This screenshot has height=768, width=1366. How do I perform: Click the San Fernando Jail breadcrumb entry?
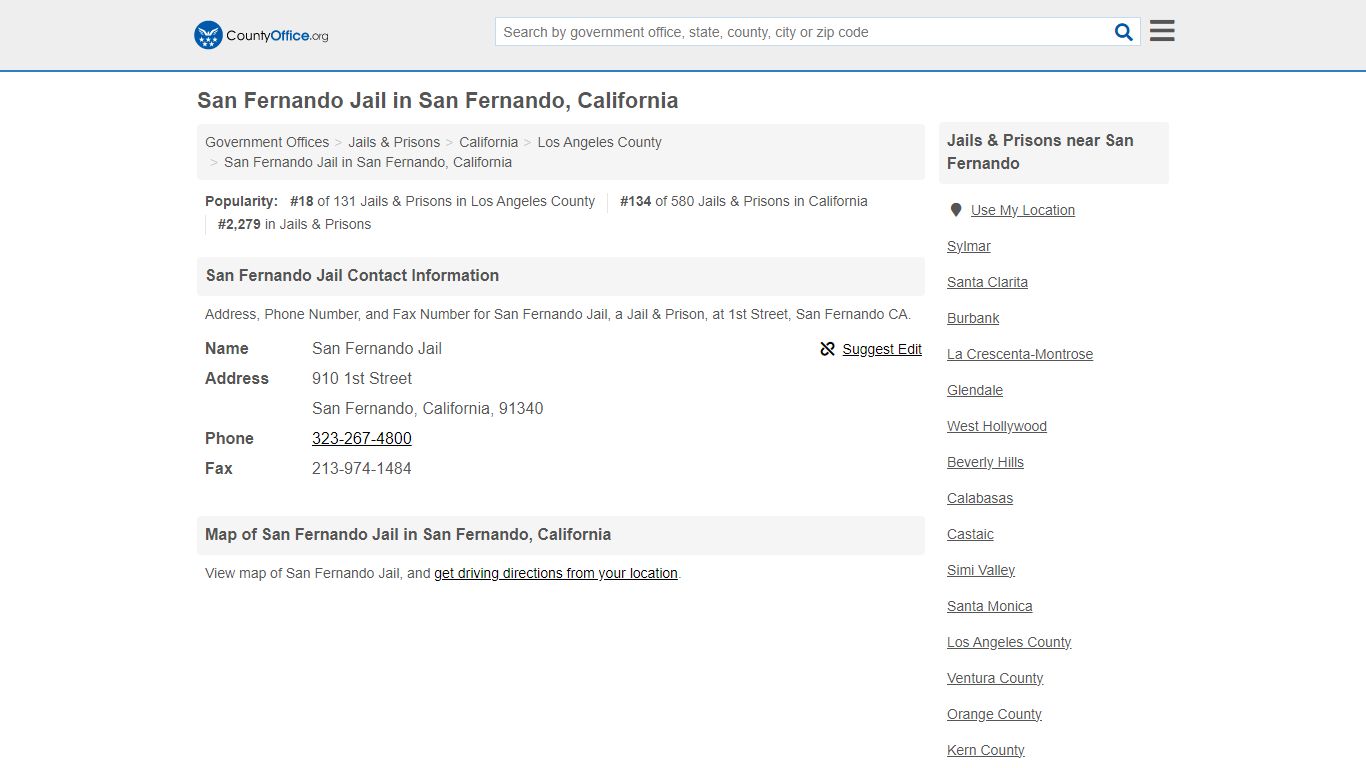[368, 162]
